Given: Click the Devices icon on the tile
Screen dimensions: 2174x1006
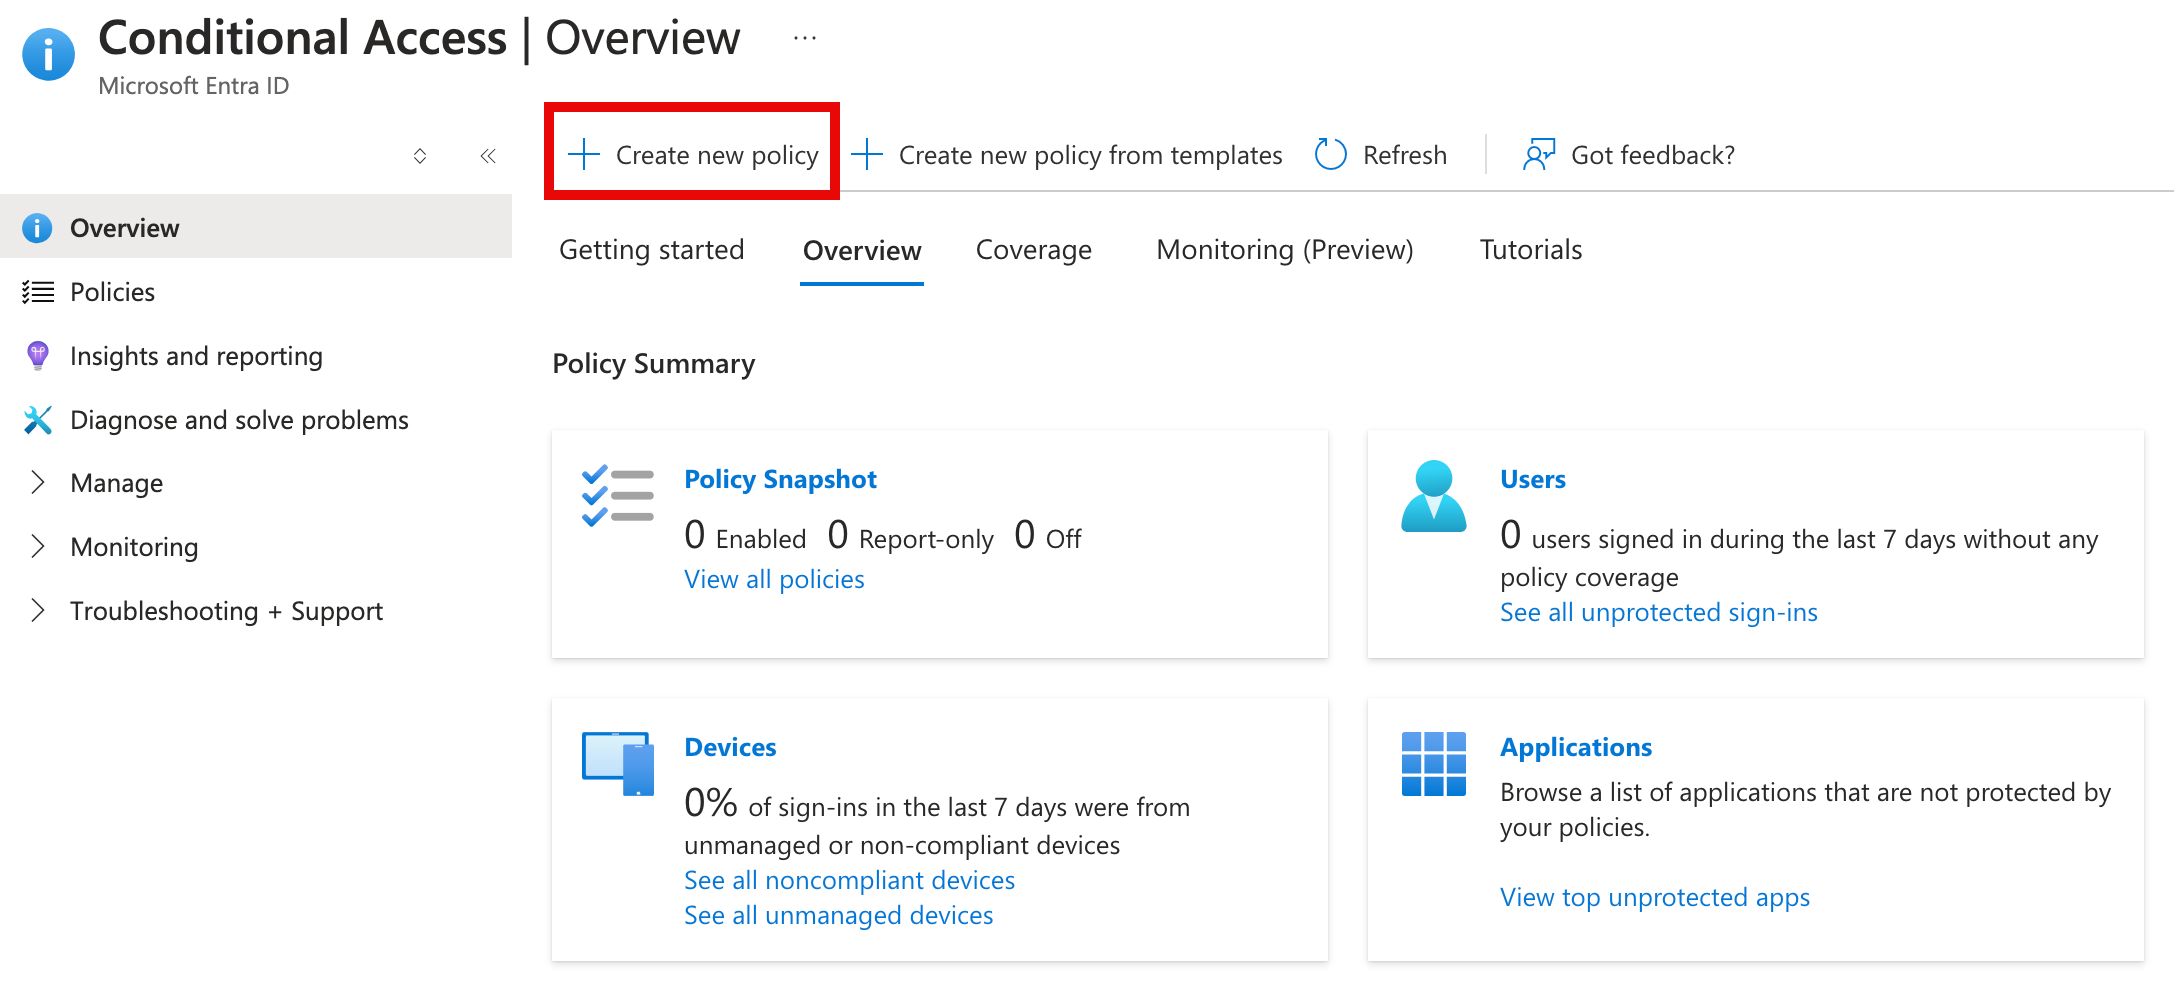Looking at the screenshot, I should click(616, 763).
